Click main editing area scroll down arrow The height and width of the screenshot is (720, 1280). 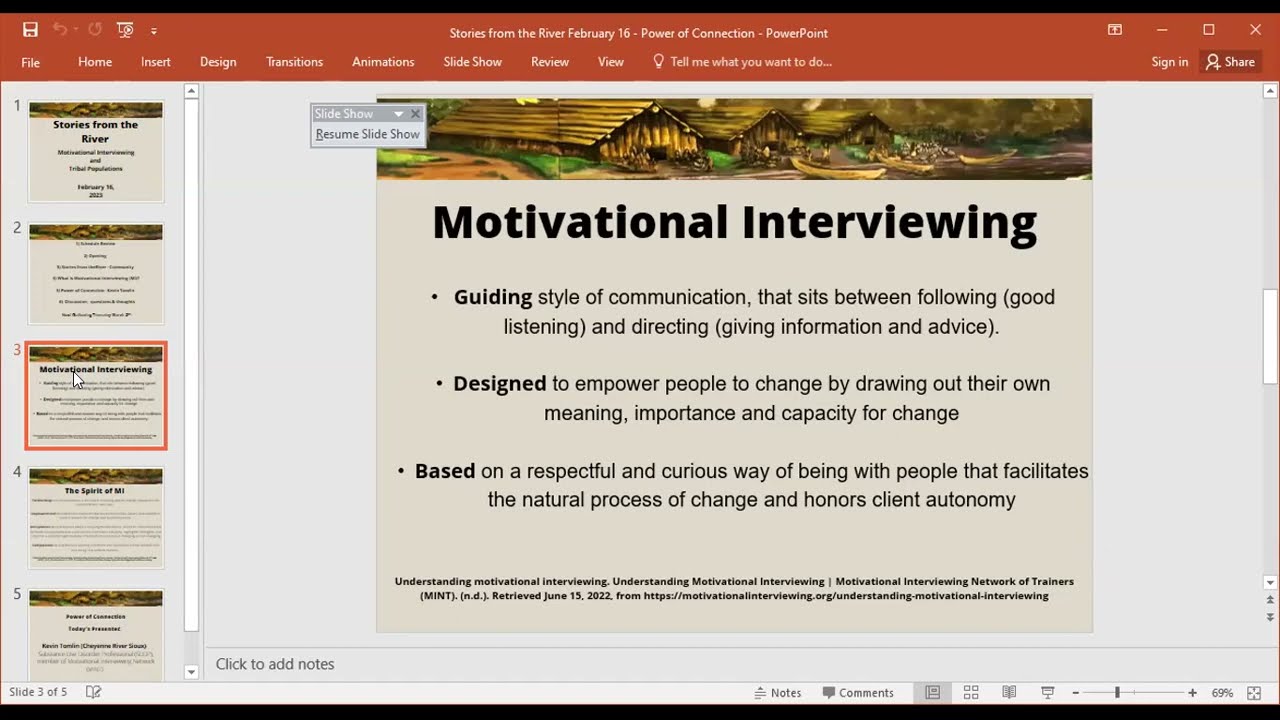pos(1270,583)
